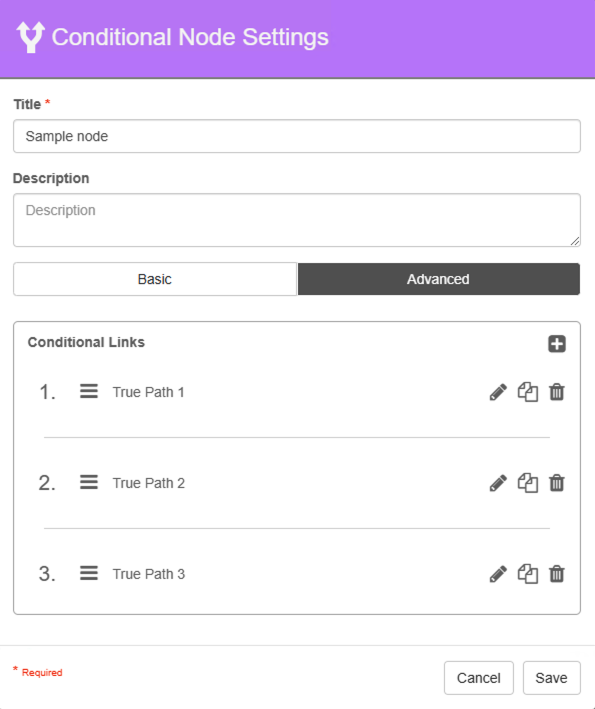This screenshot has width=595, height=709.
Task: Delete True Path 2
Action: (x=557, y=483)
